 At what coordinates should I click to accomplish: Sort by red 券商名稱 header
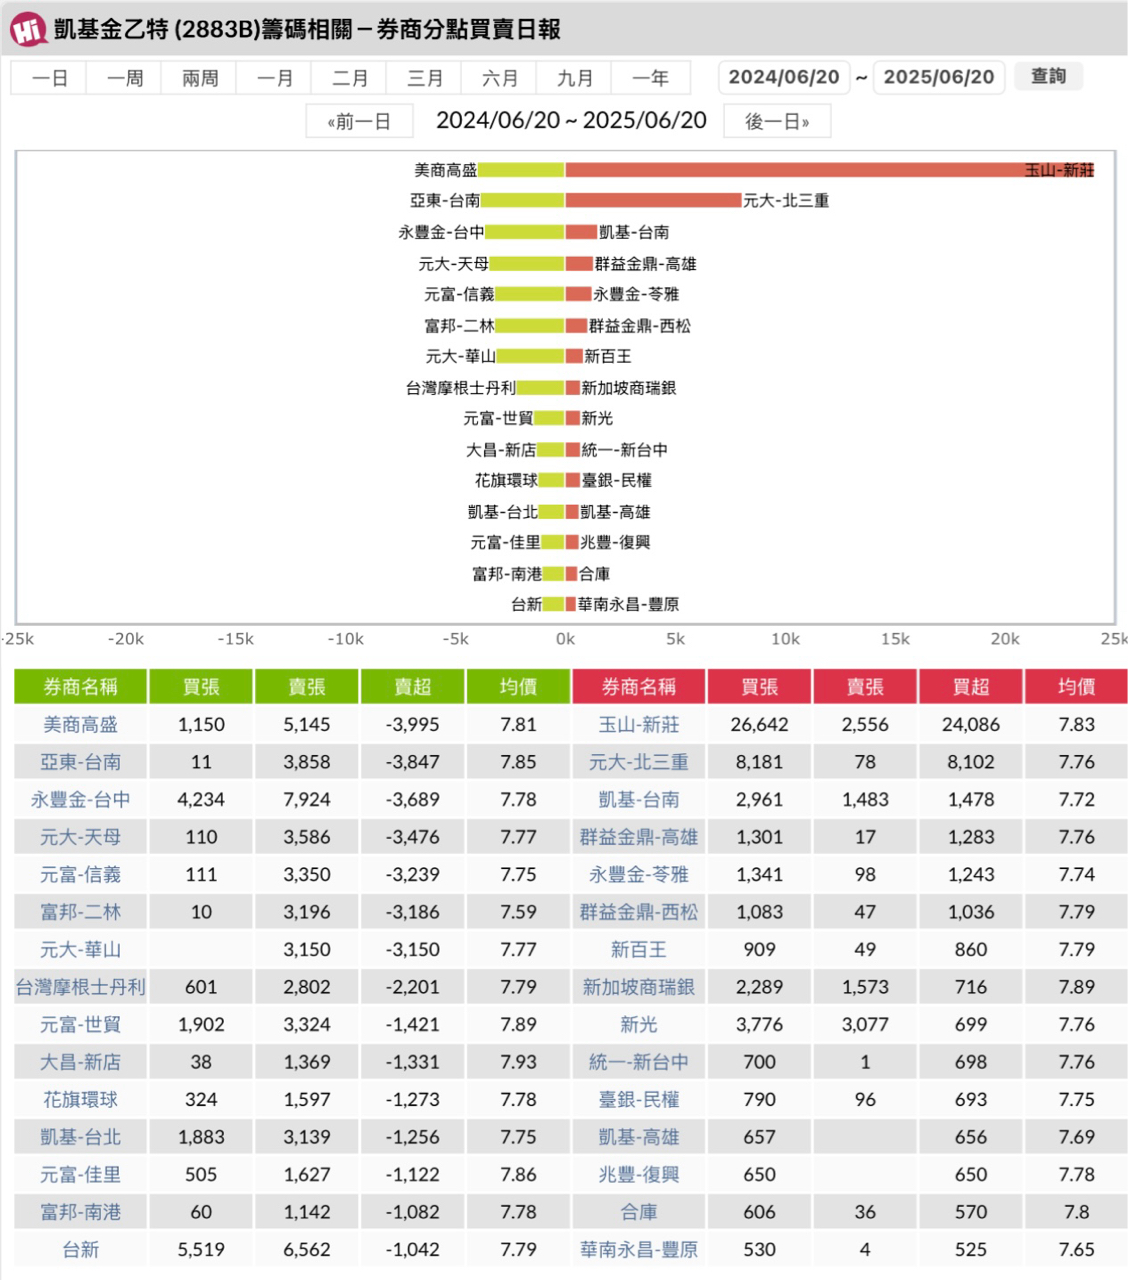click(x=638, y=687)
